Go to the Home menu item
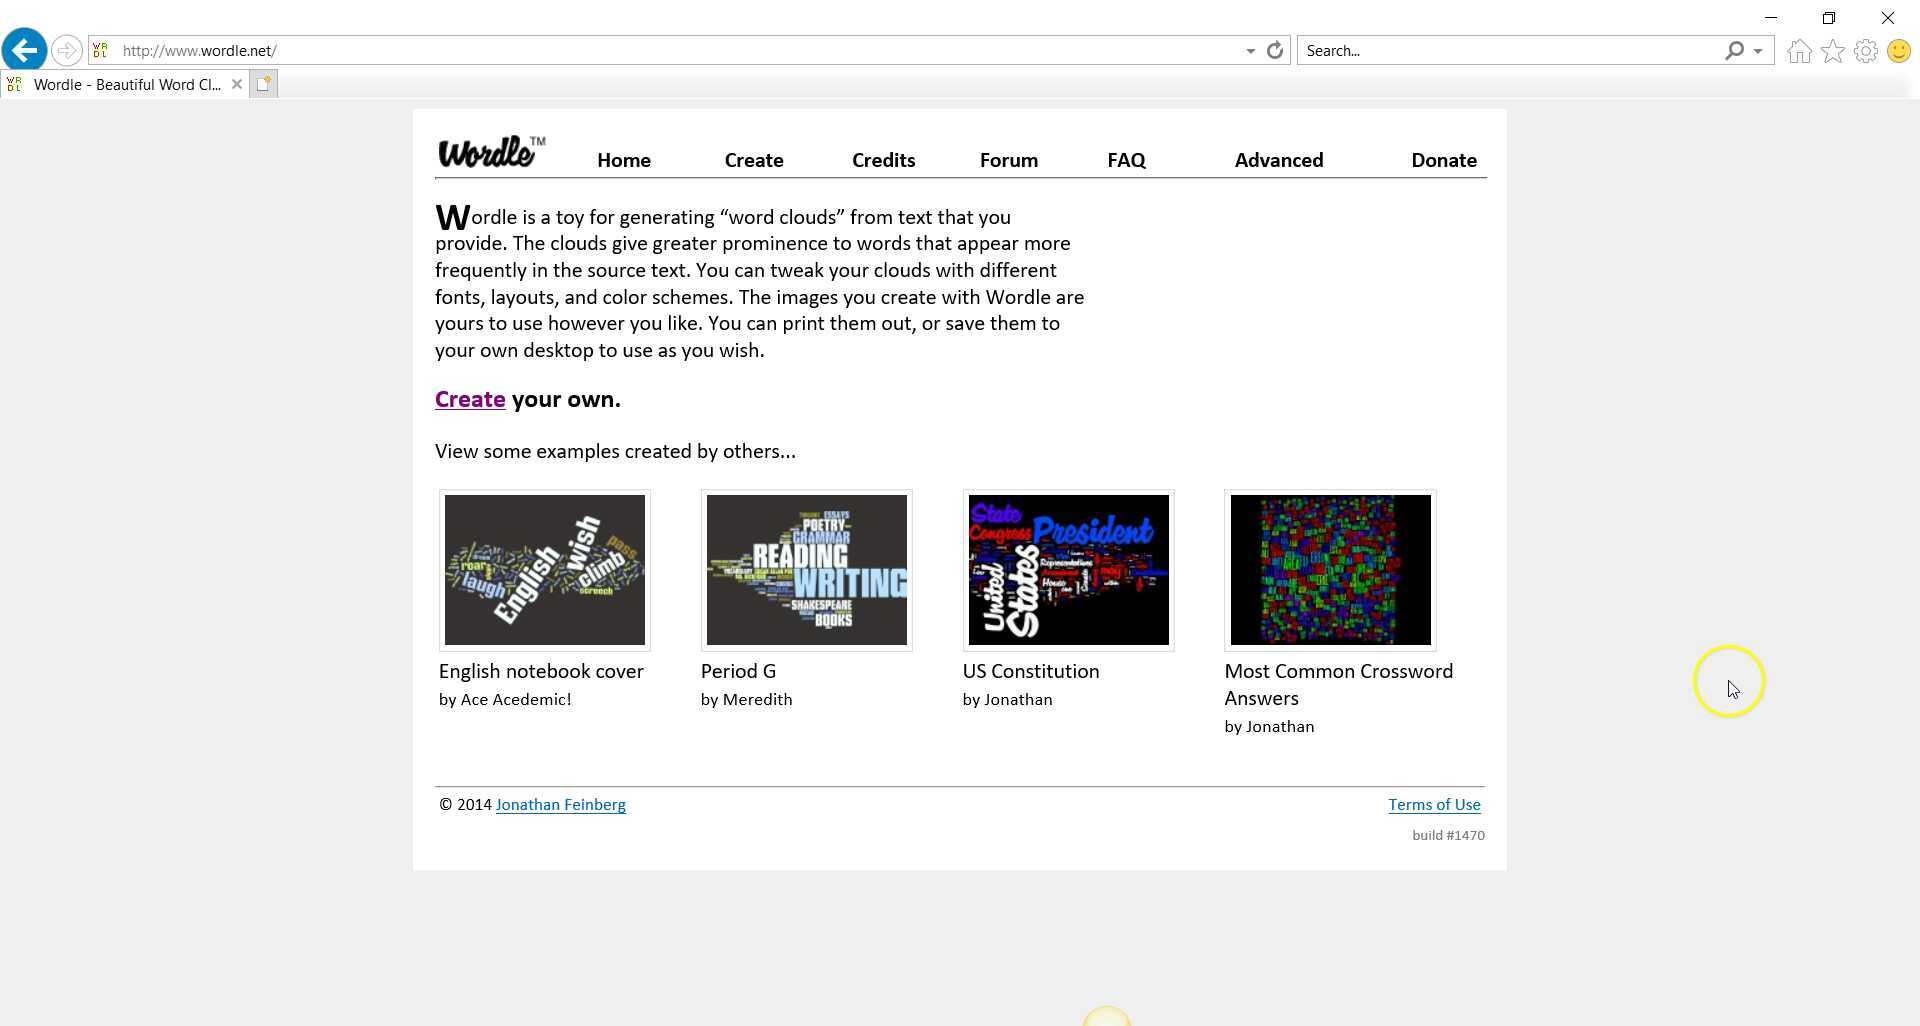Screen dimensions: 1920x1026 [624, 160]
